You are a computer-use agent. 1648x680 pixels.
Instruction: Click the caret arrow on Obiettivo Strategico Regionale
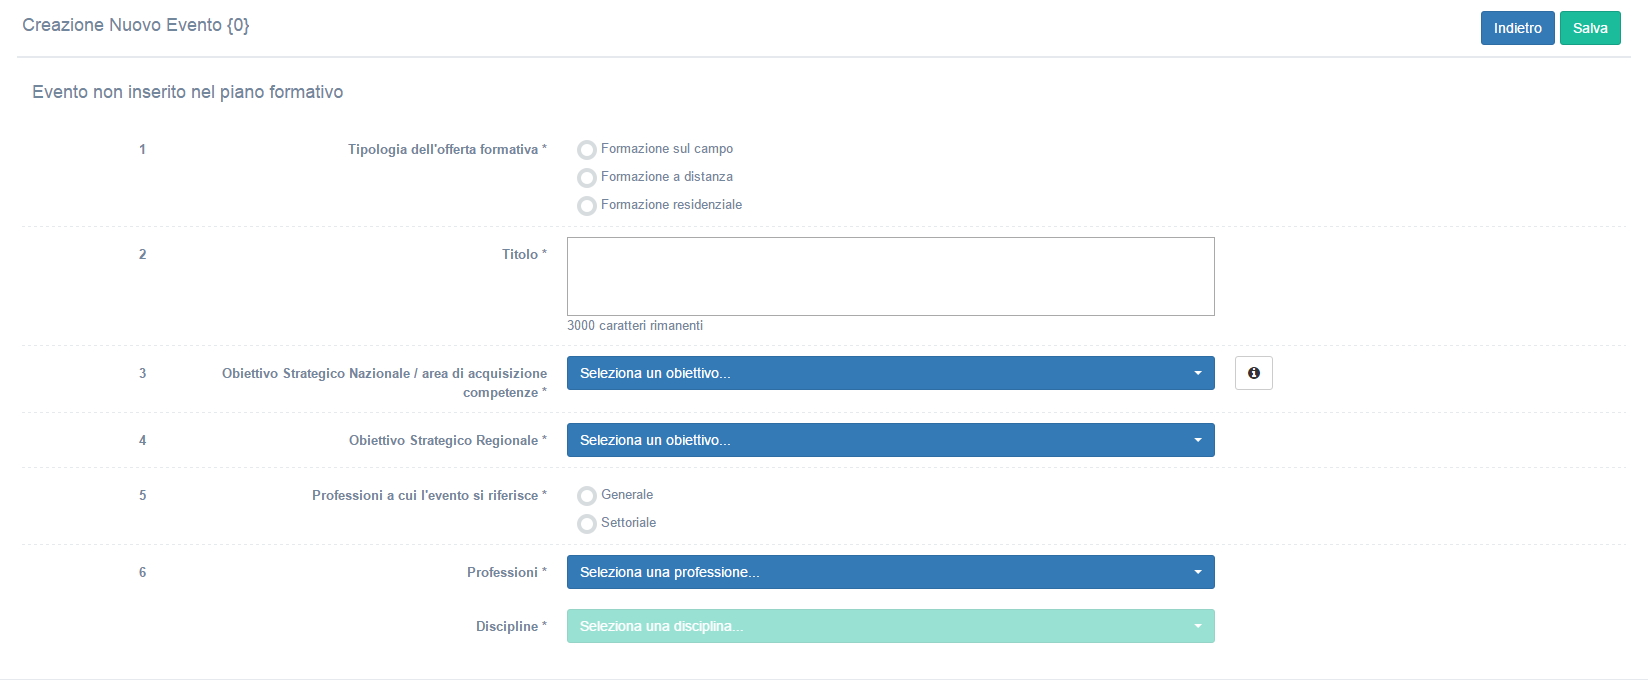point(1197,440)
